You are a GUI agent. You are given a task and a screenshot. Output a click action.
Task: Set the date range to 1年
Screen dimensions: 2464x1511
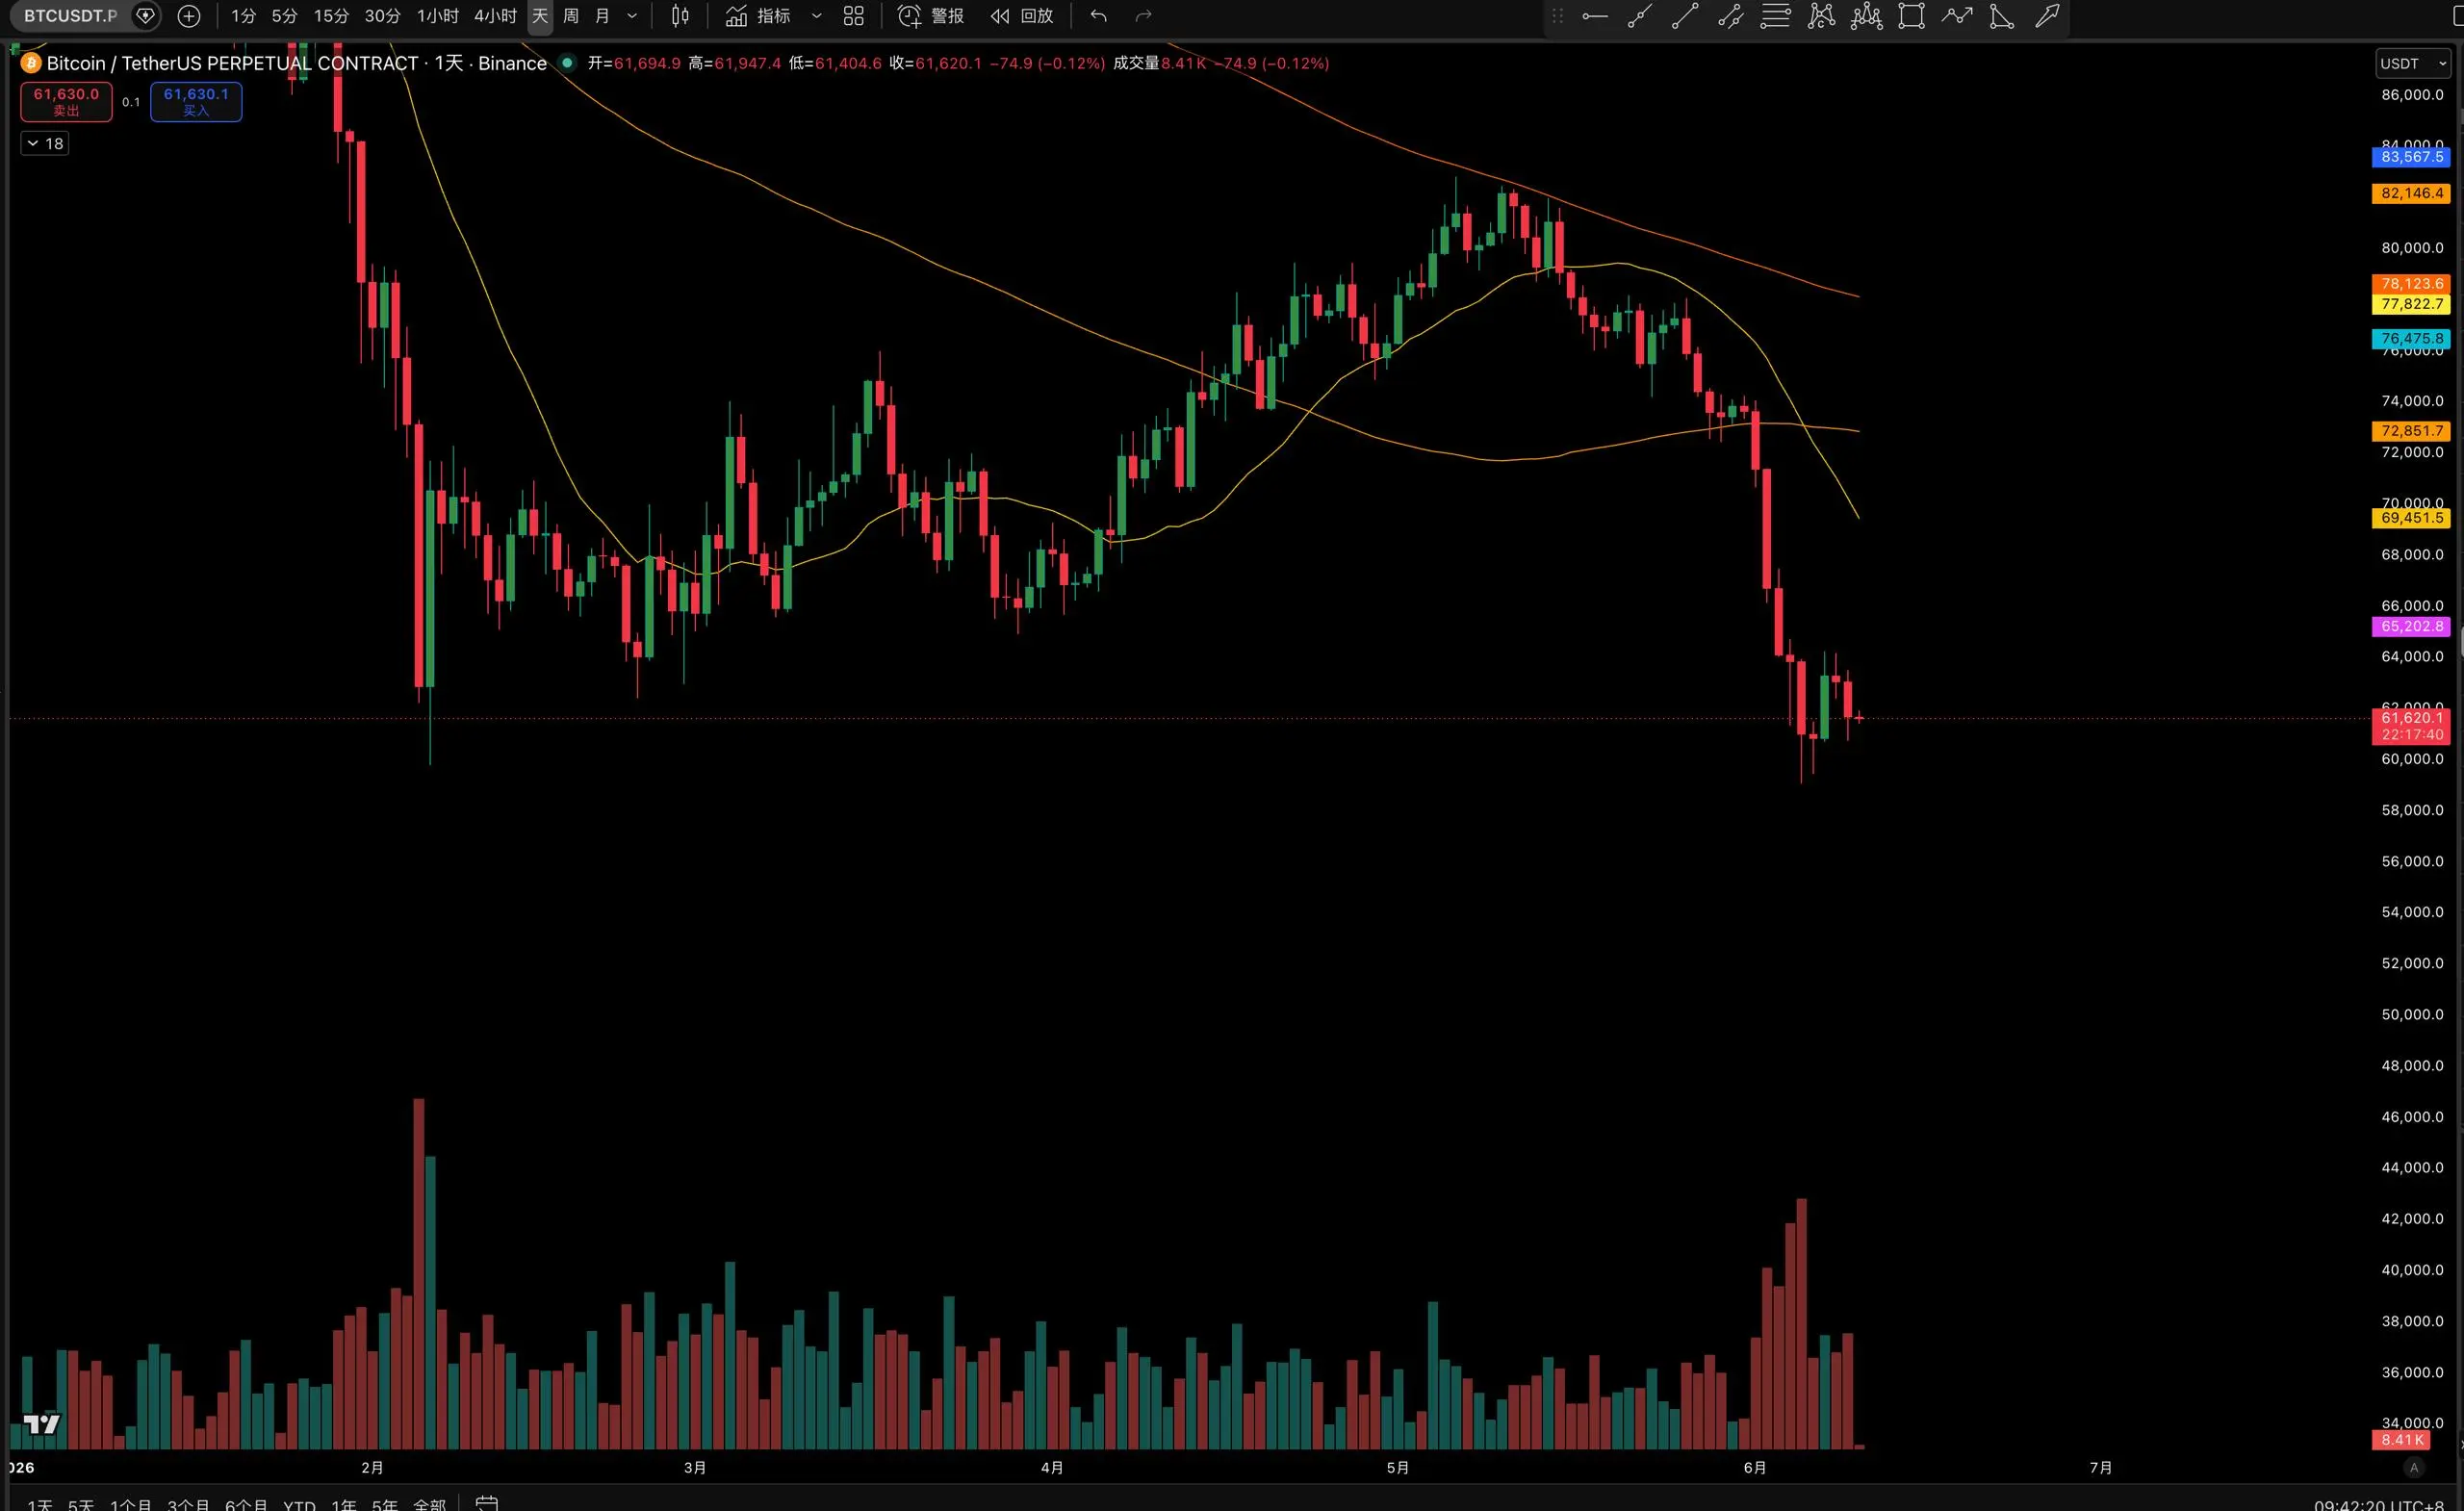tap(344, 1504)
